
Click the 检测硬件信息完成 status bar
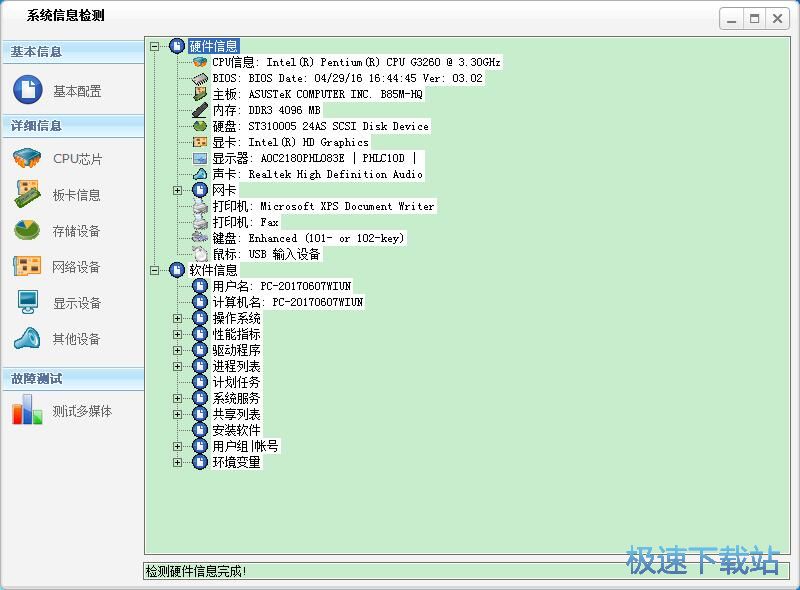pyautogui.click(x=465, y=571)
